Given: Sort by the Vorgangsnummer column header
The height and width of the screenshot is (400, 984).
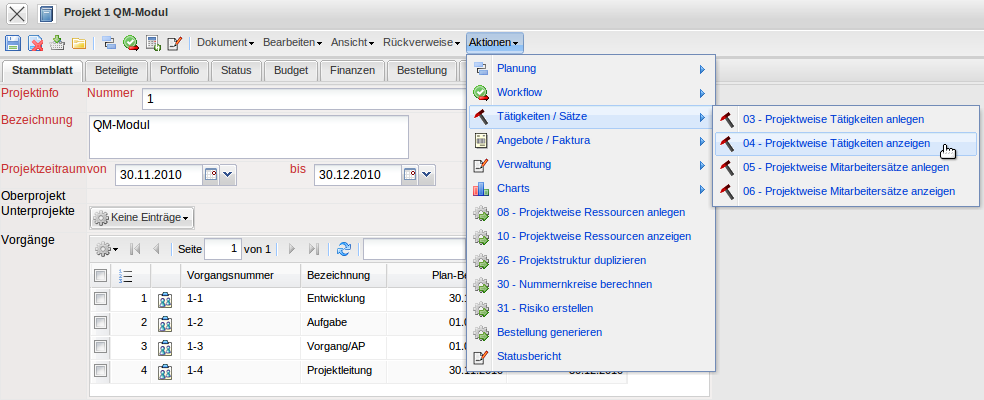Looking at the screenshot, I should 238,275.
